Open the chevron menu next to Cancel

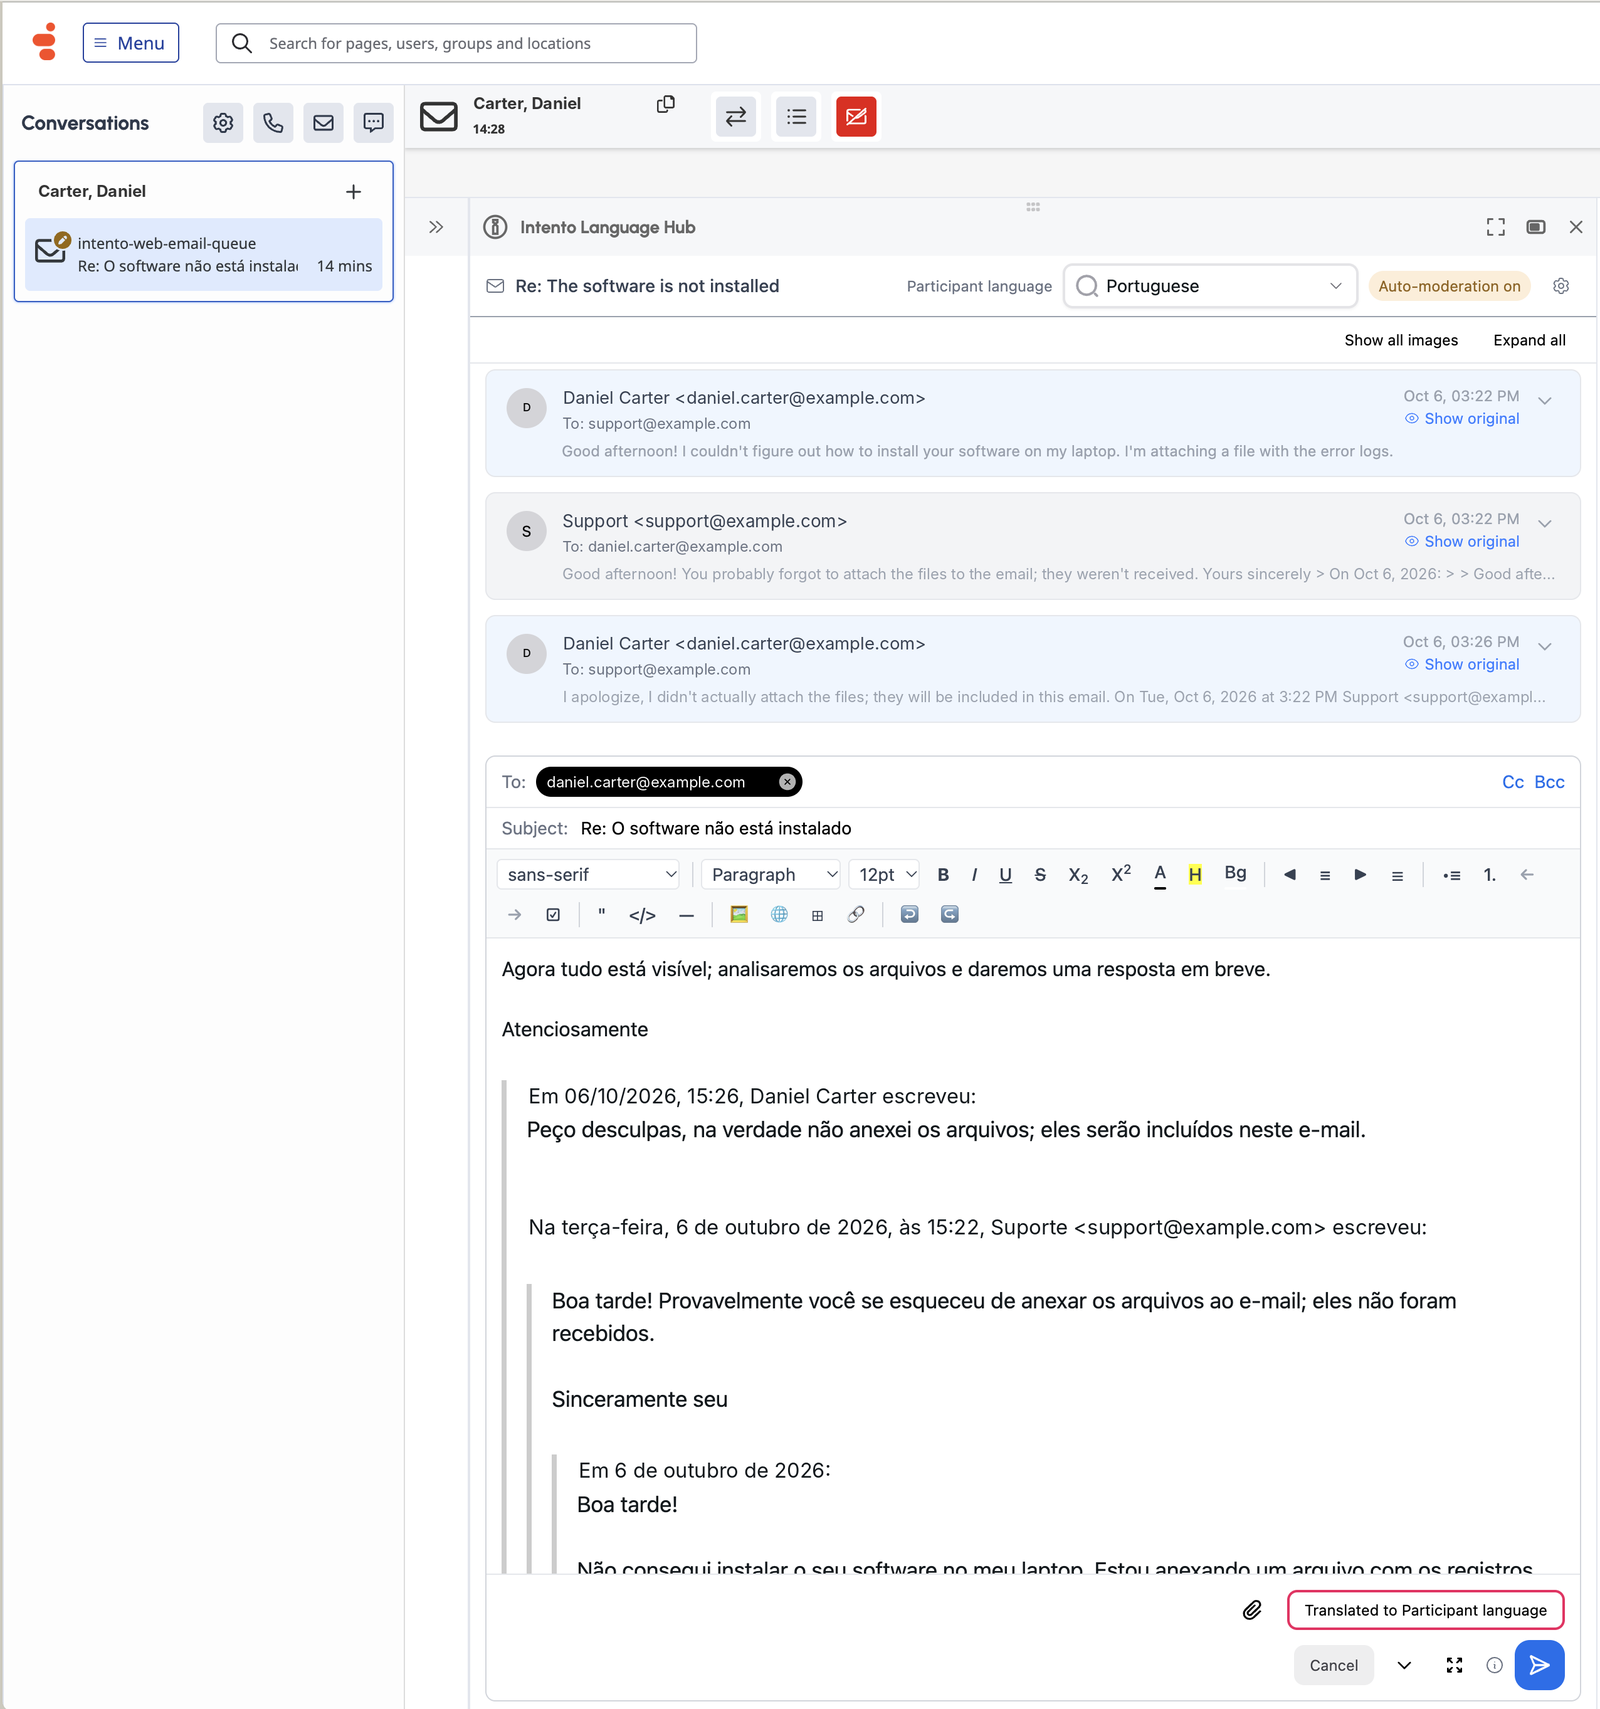point(1404,1665)
